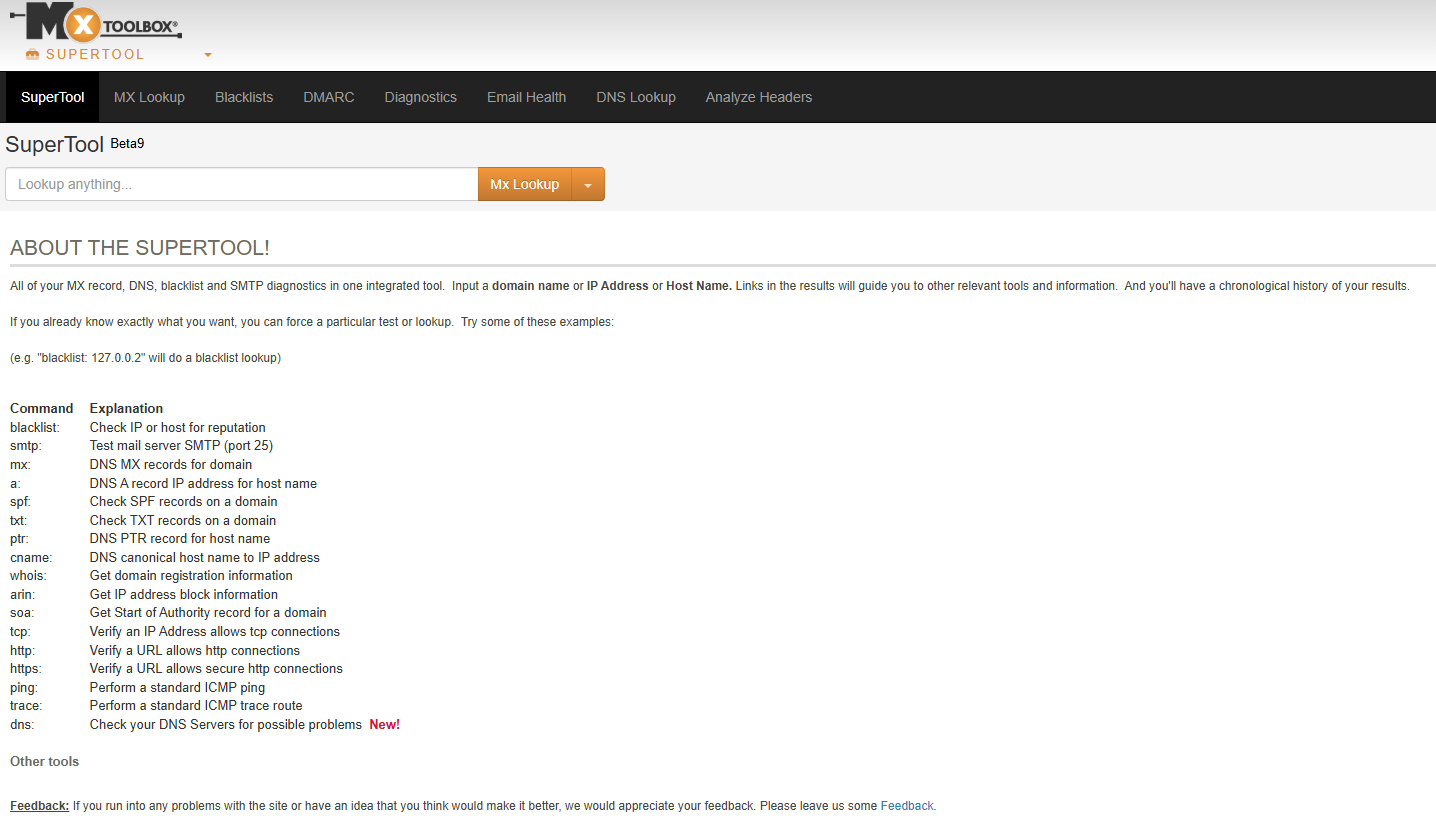Click the orange toolbox icon beside SUPERTOOL
Screen dimensions: 1436x833
[x=32, y=54]
